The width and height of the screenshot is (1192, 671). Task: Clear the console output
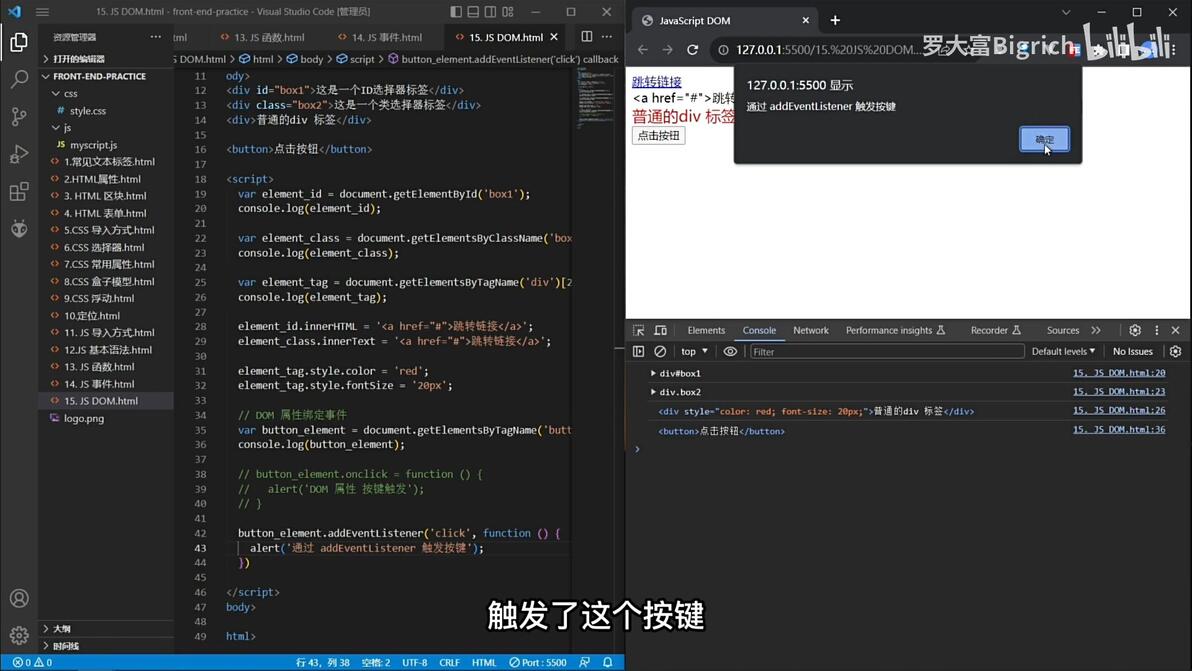coord(660,352)
